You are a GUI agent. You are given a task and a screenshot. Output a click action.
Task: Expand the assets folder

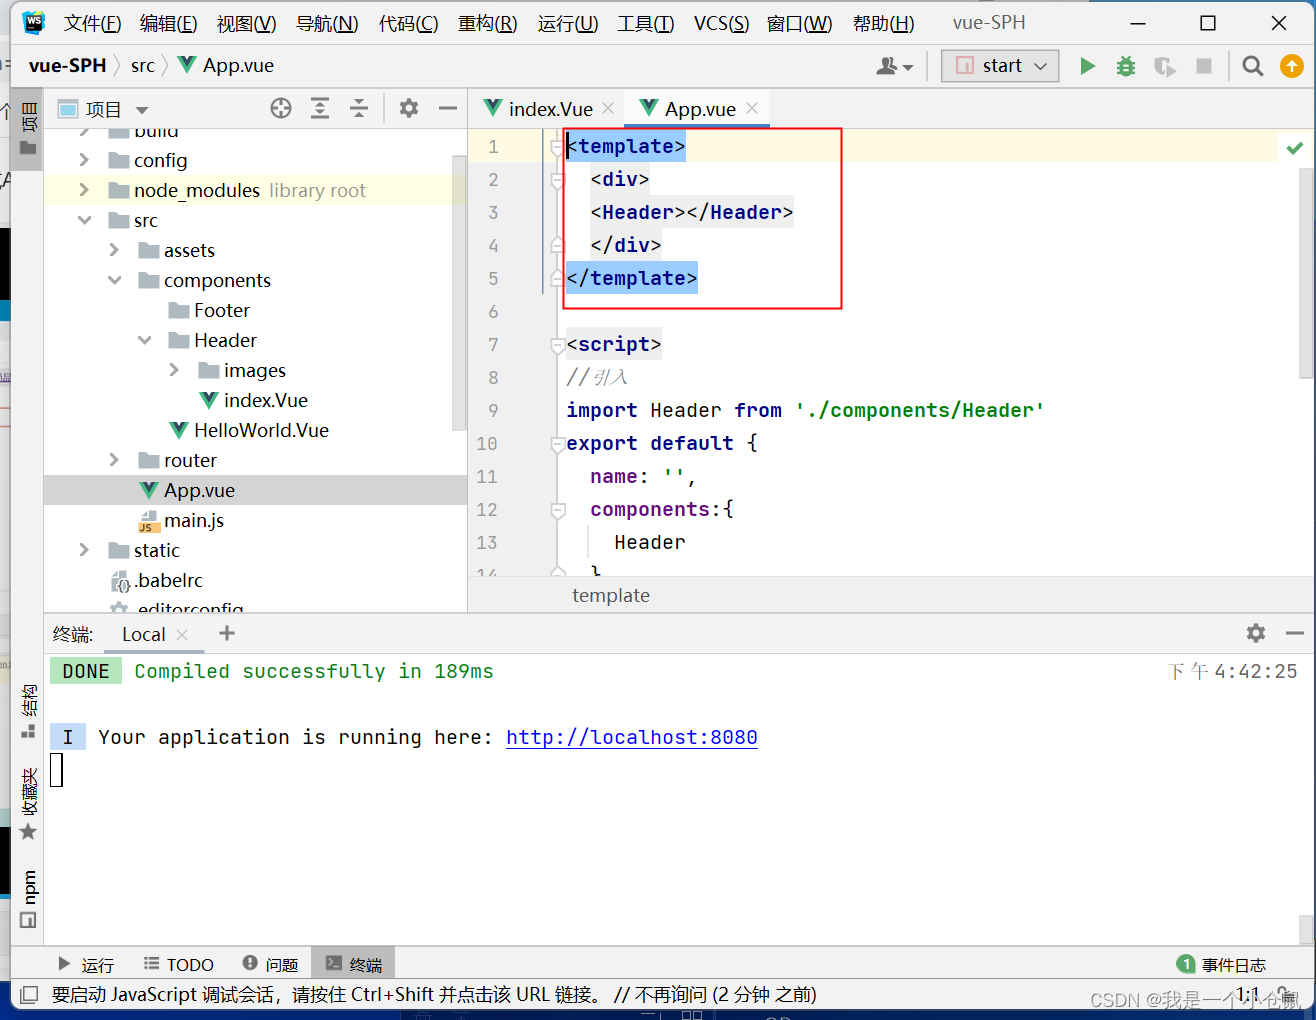tap(114, 250)
